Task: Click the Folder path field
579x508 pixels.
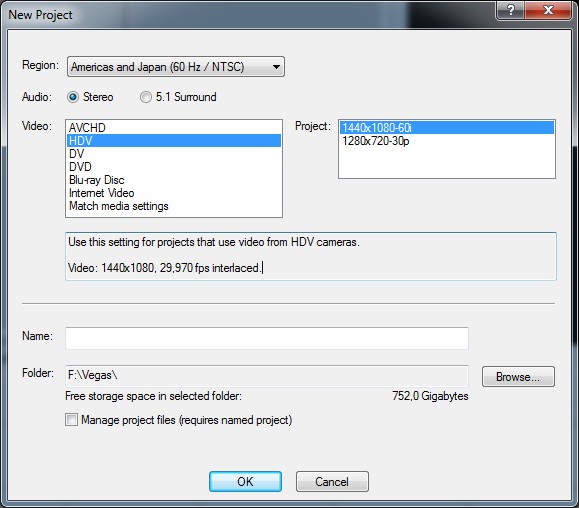Action: [x=267, y=376]
